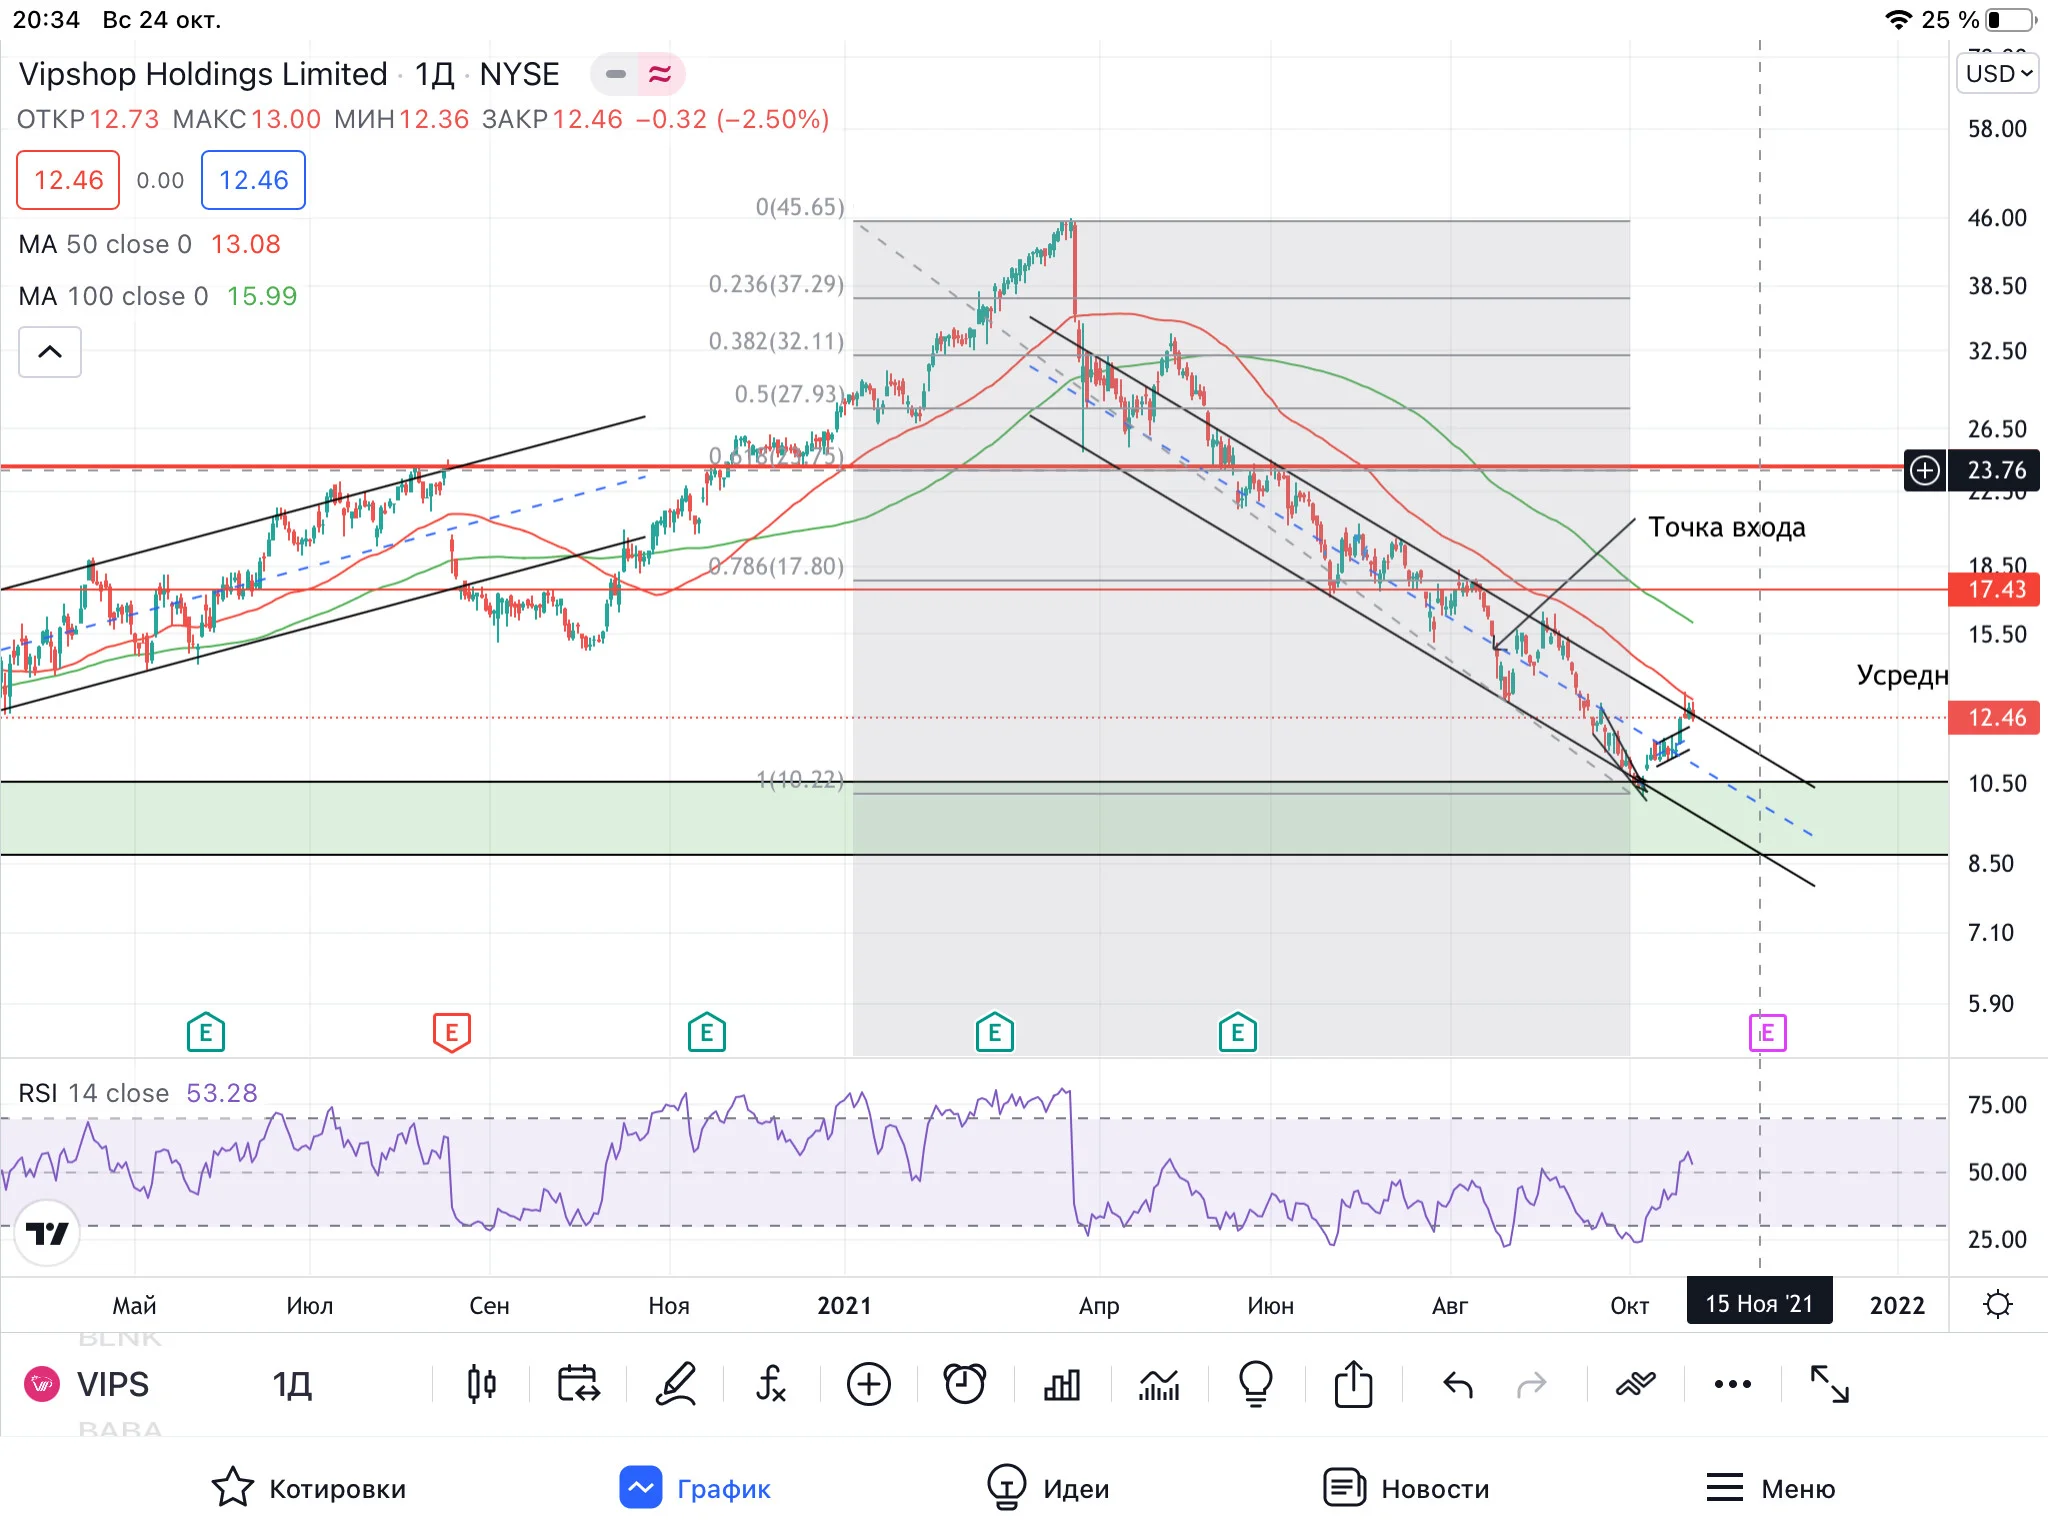2048x1536 pixels.
Task: Redo the chart action
Action: 1531,1385
